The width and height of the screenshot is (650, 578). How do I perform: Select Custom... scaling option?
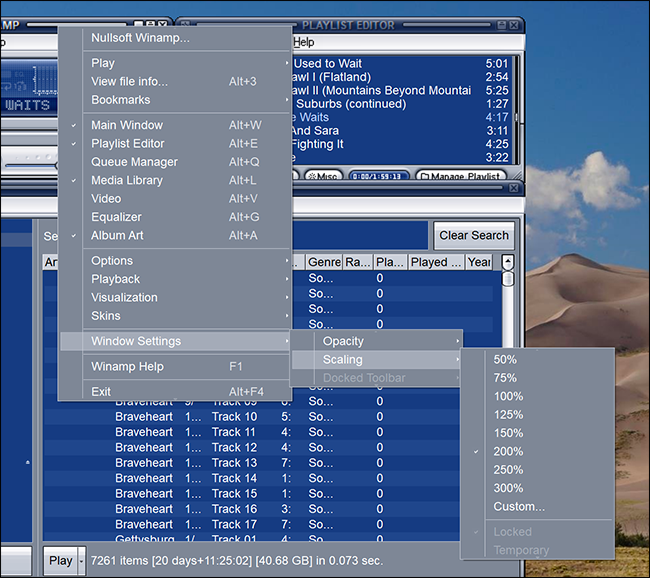point(518,506)
